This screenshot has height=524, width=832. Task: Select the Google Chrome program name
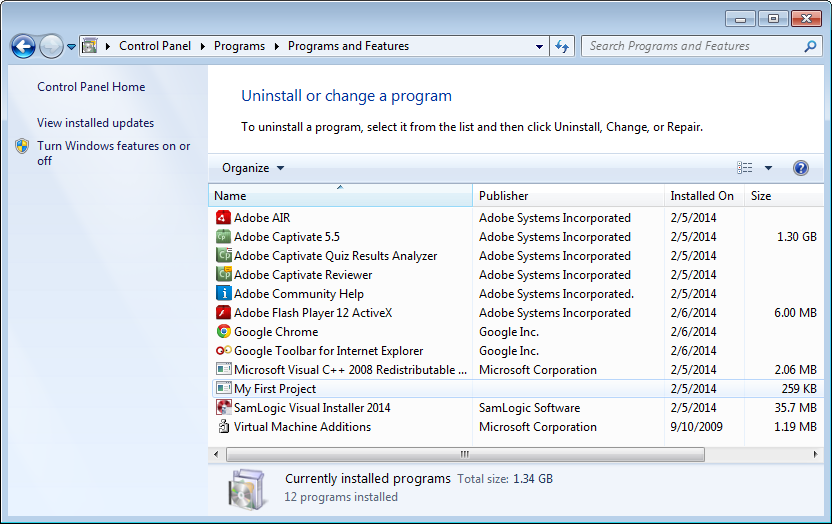[x=276, y=333]
